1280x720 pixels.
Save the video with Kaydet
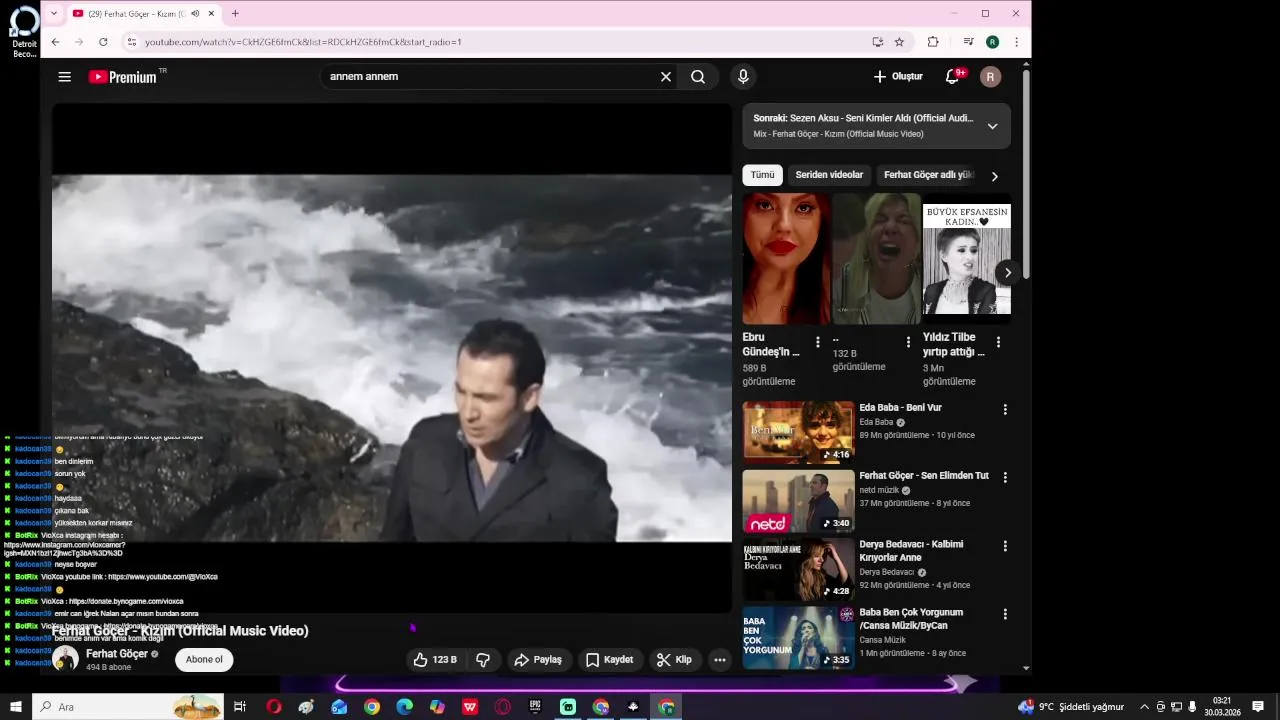click(610, 660)
